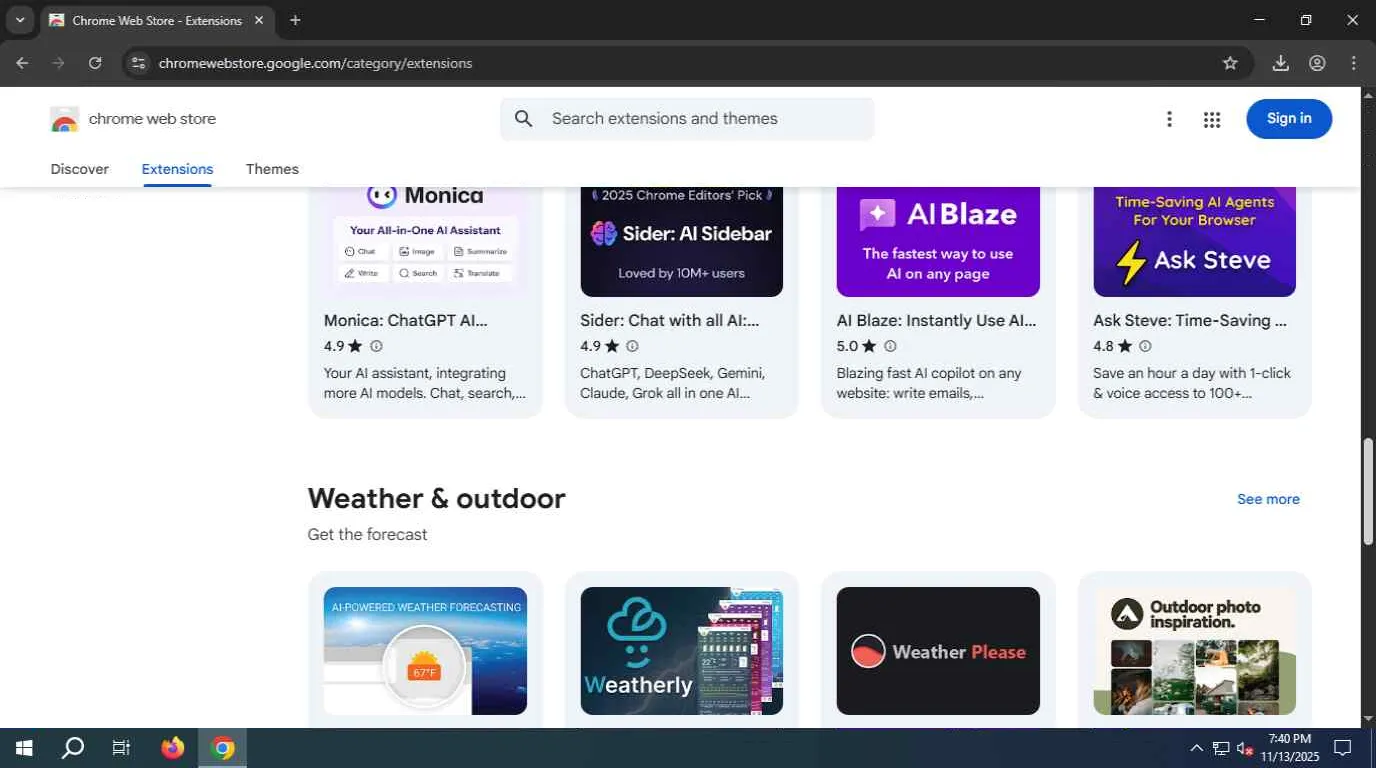The width and height of the screenshot is (1376, 768).
Task: Click the "Get the forecast" subtitle
Action: coord(367,535)
